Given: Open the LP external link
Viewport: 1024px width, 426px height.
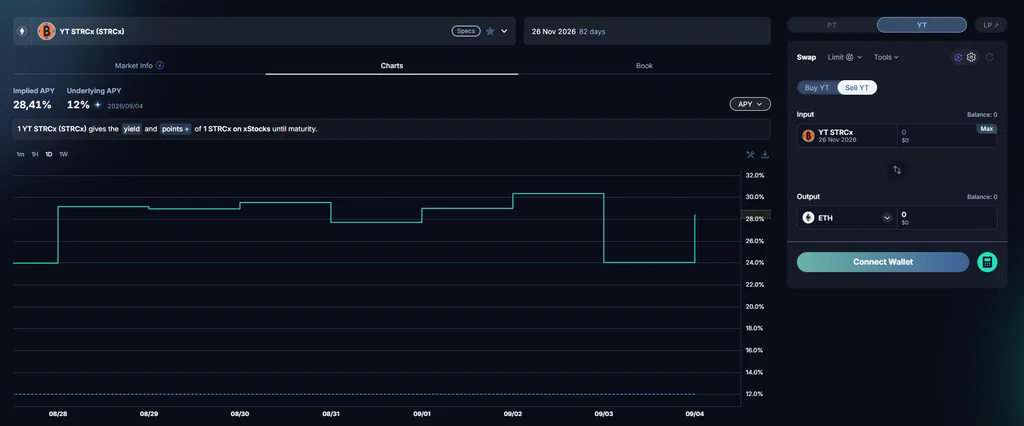Looking at the screenshot, I should coord(991,25).
